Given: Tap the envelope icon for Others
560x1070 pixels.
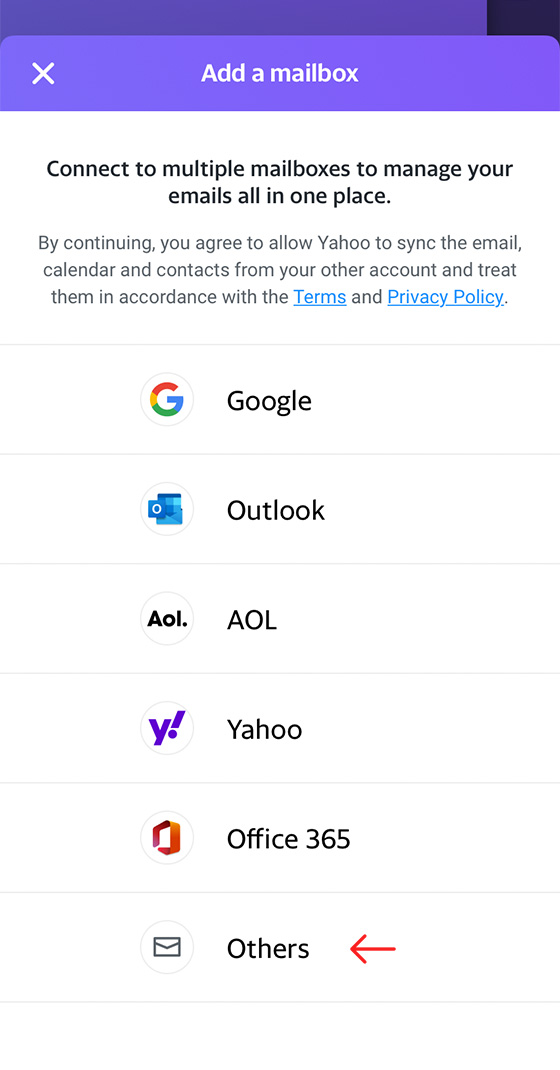Looking at the screenshot, I should tap(167, 947).
